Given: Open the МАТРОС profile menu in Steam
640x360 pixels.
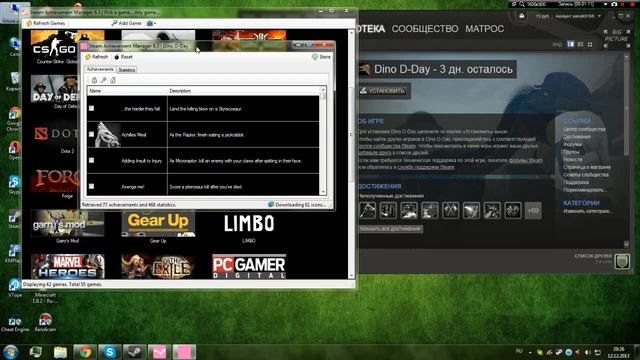Looking at the screenshot, I should [x=484, y=29].
